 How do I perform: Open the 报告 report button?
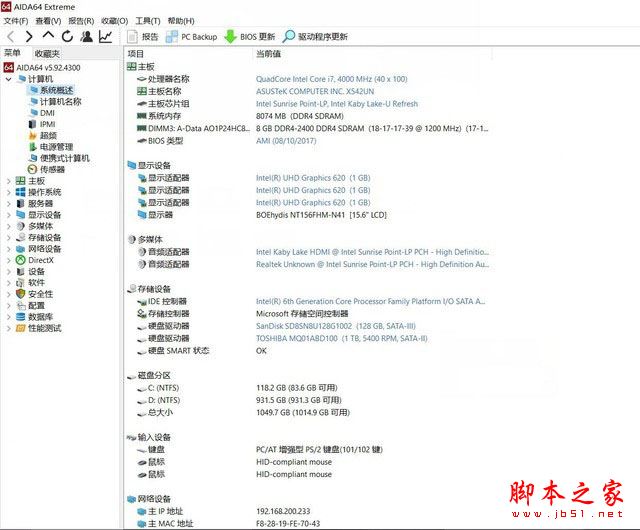click(142, 37)
